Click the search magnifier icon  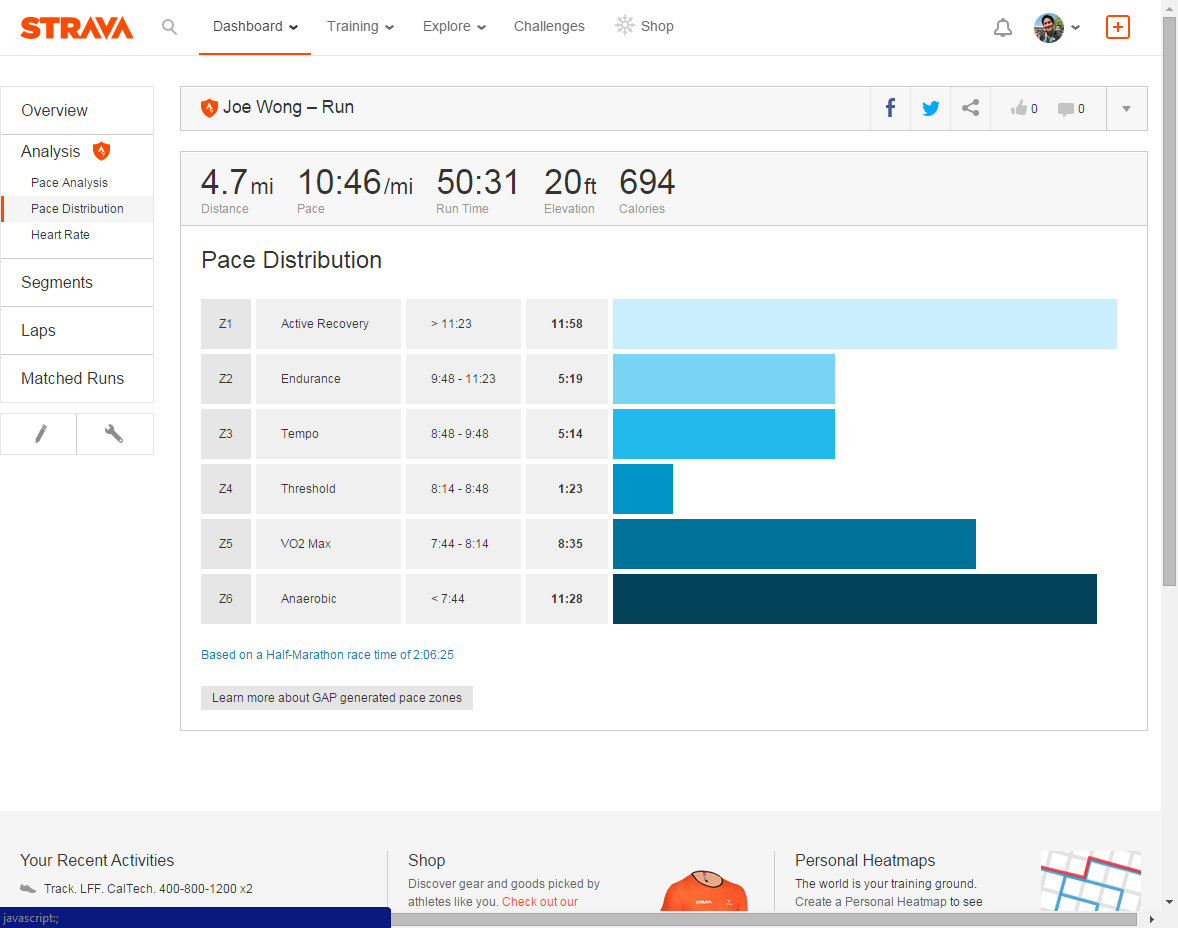pos(169,27)
